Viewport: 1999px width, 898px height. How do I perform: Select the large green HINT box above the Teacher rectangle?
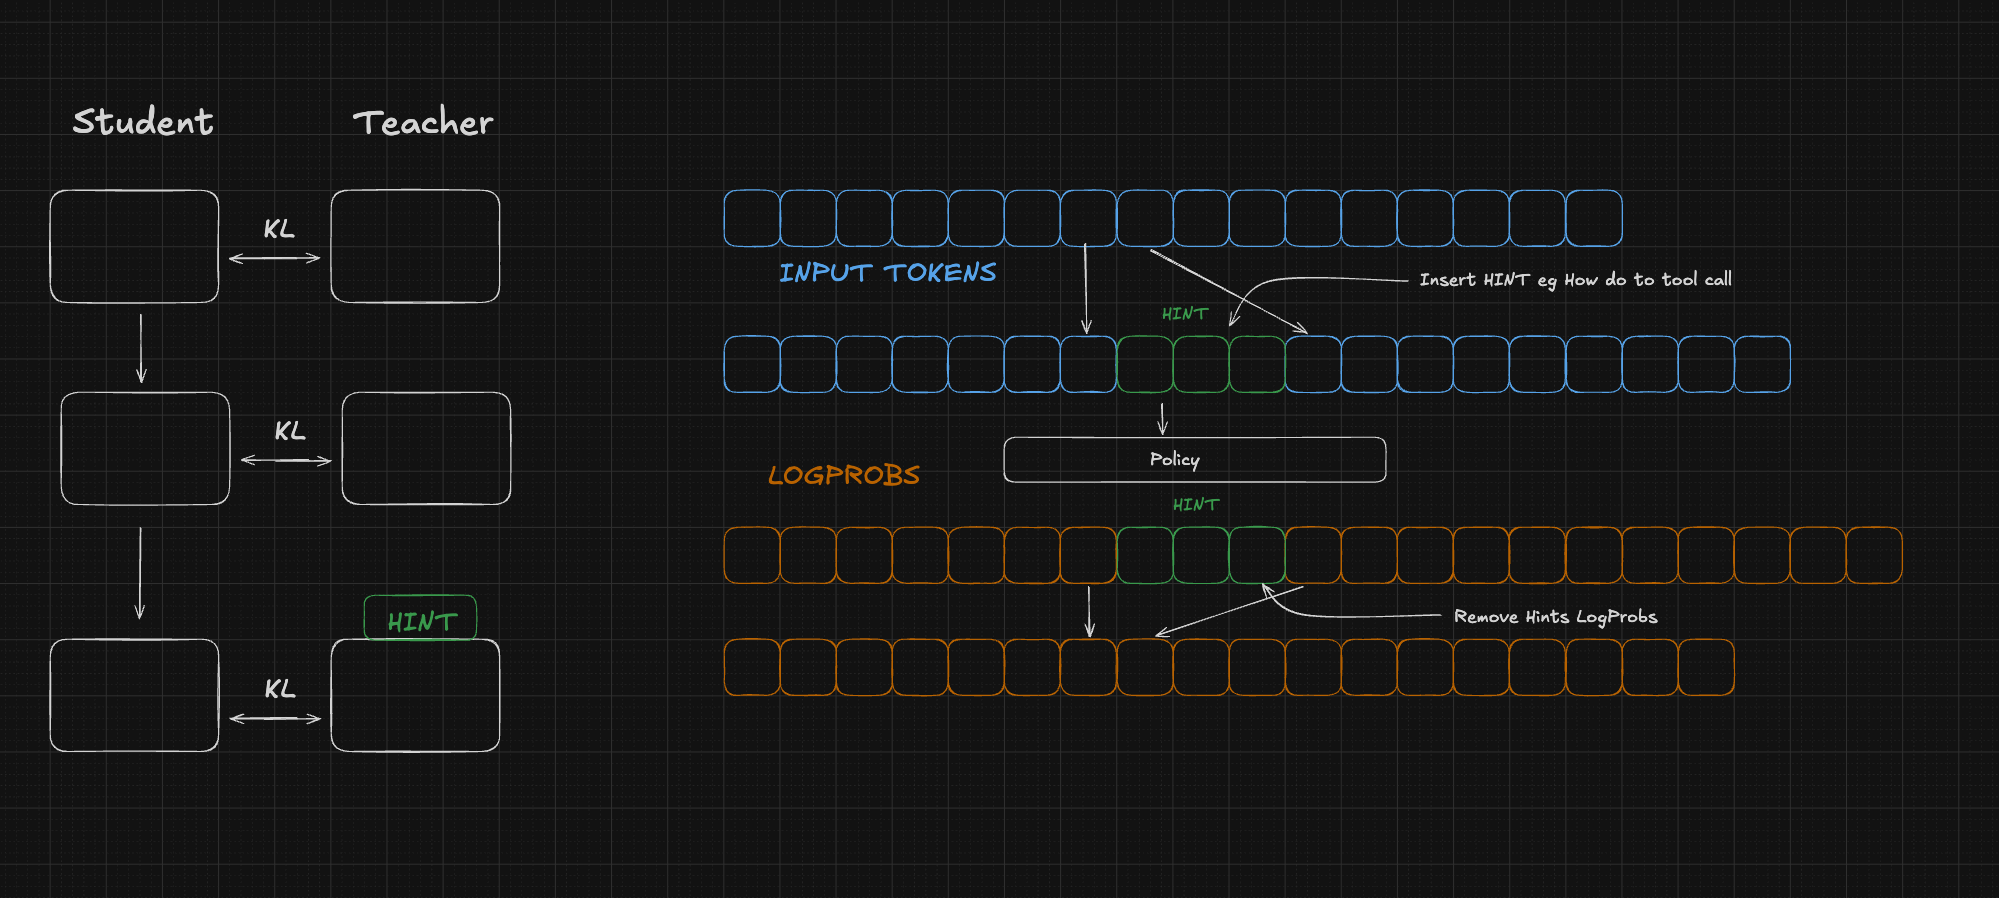[420, 618]
